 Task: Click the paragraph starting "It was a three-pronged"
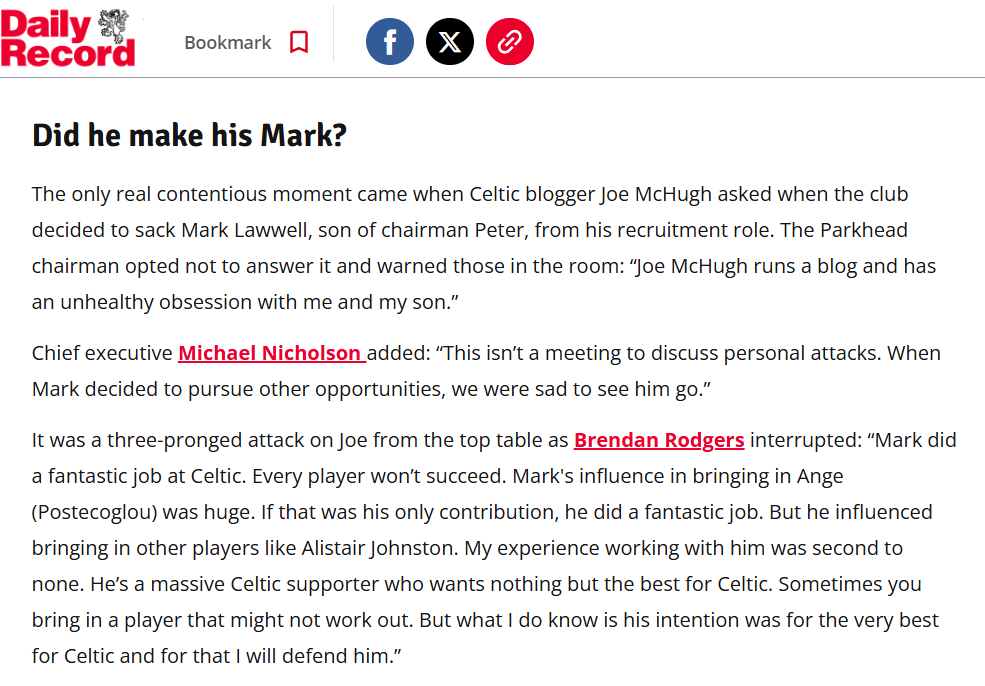(x=494, y=548)
